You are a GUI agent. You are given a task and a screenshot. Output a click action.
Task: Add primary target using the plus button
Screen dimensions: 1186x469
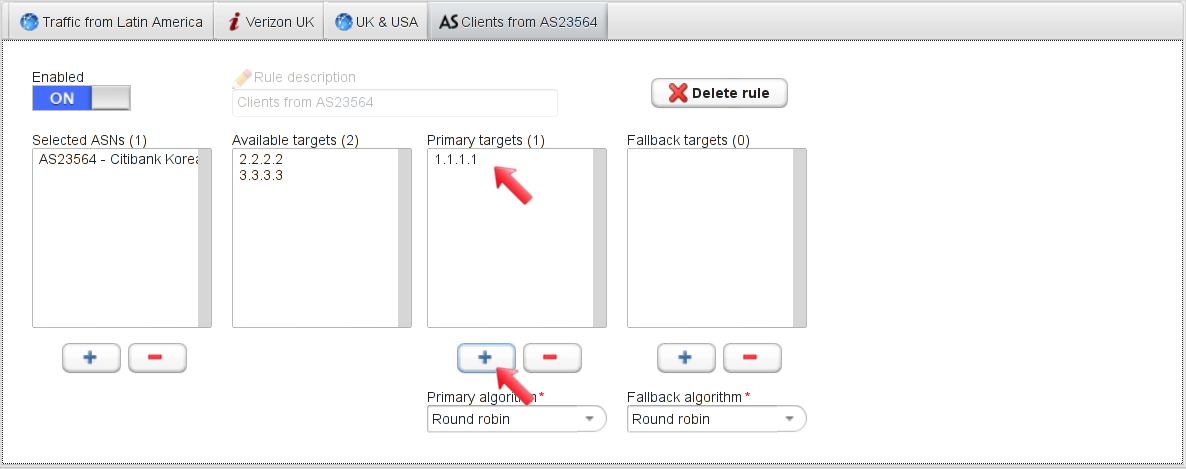pyautogui.click(x=486, y=358)
